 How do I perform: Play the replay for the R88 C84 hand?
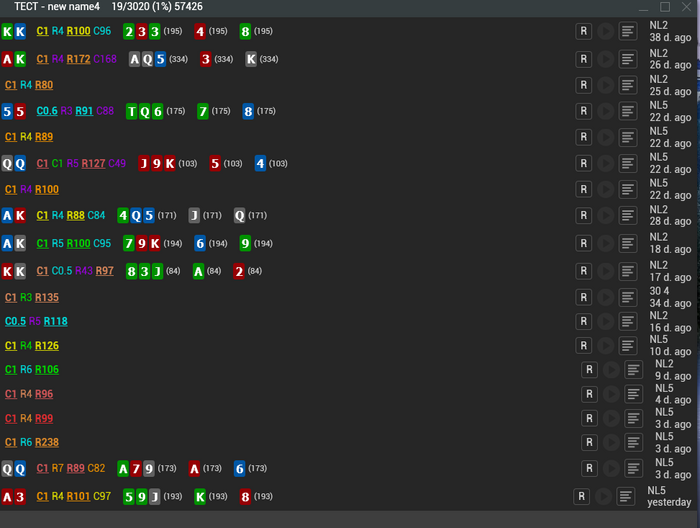(605, 216)
